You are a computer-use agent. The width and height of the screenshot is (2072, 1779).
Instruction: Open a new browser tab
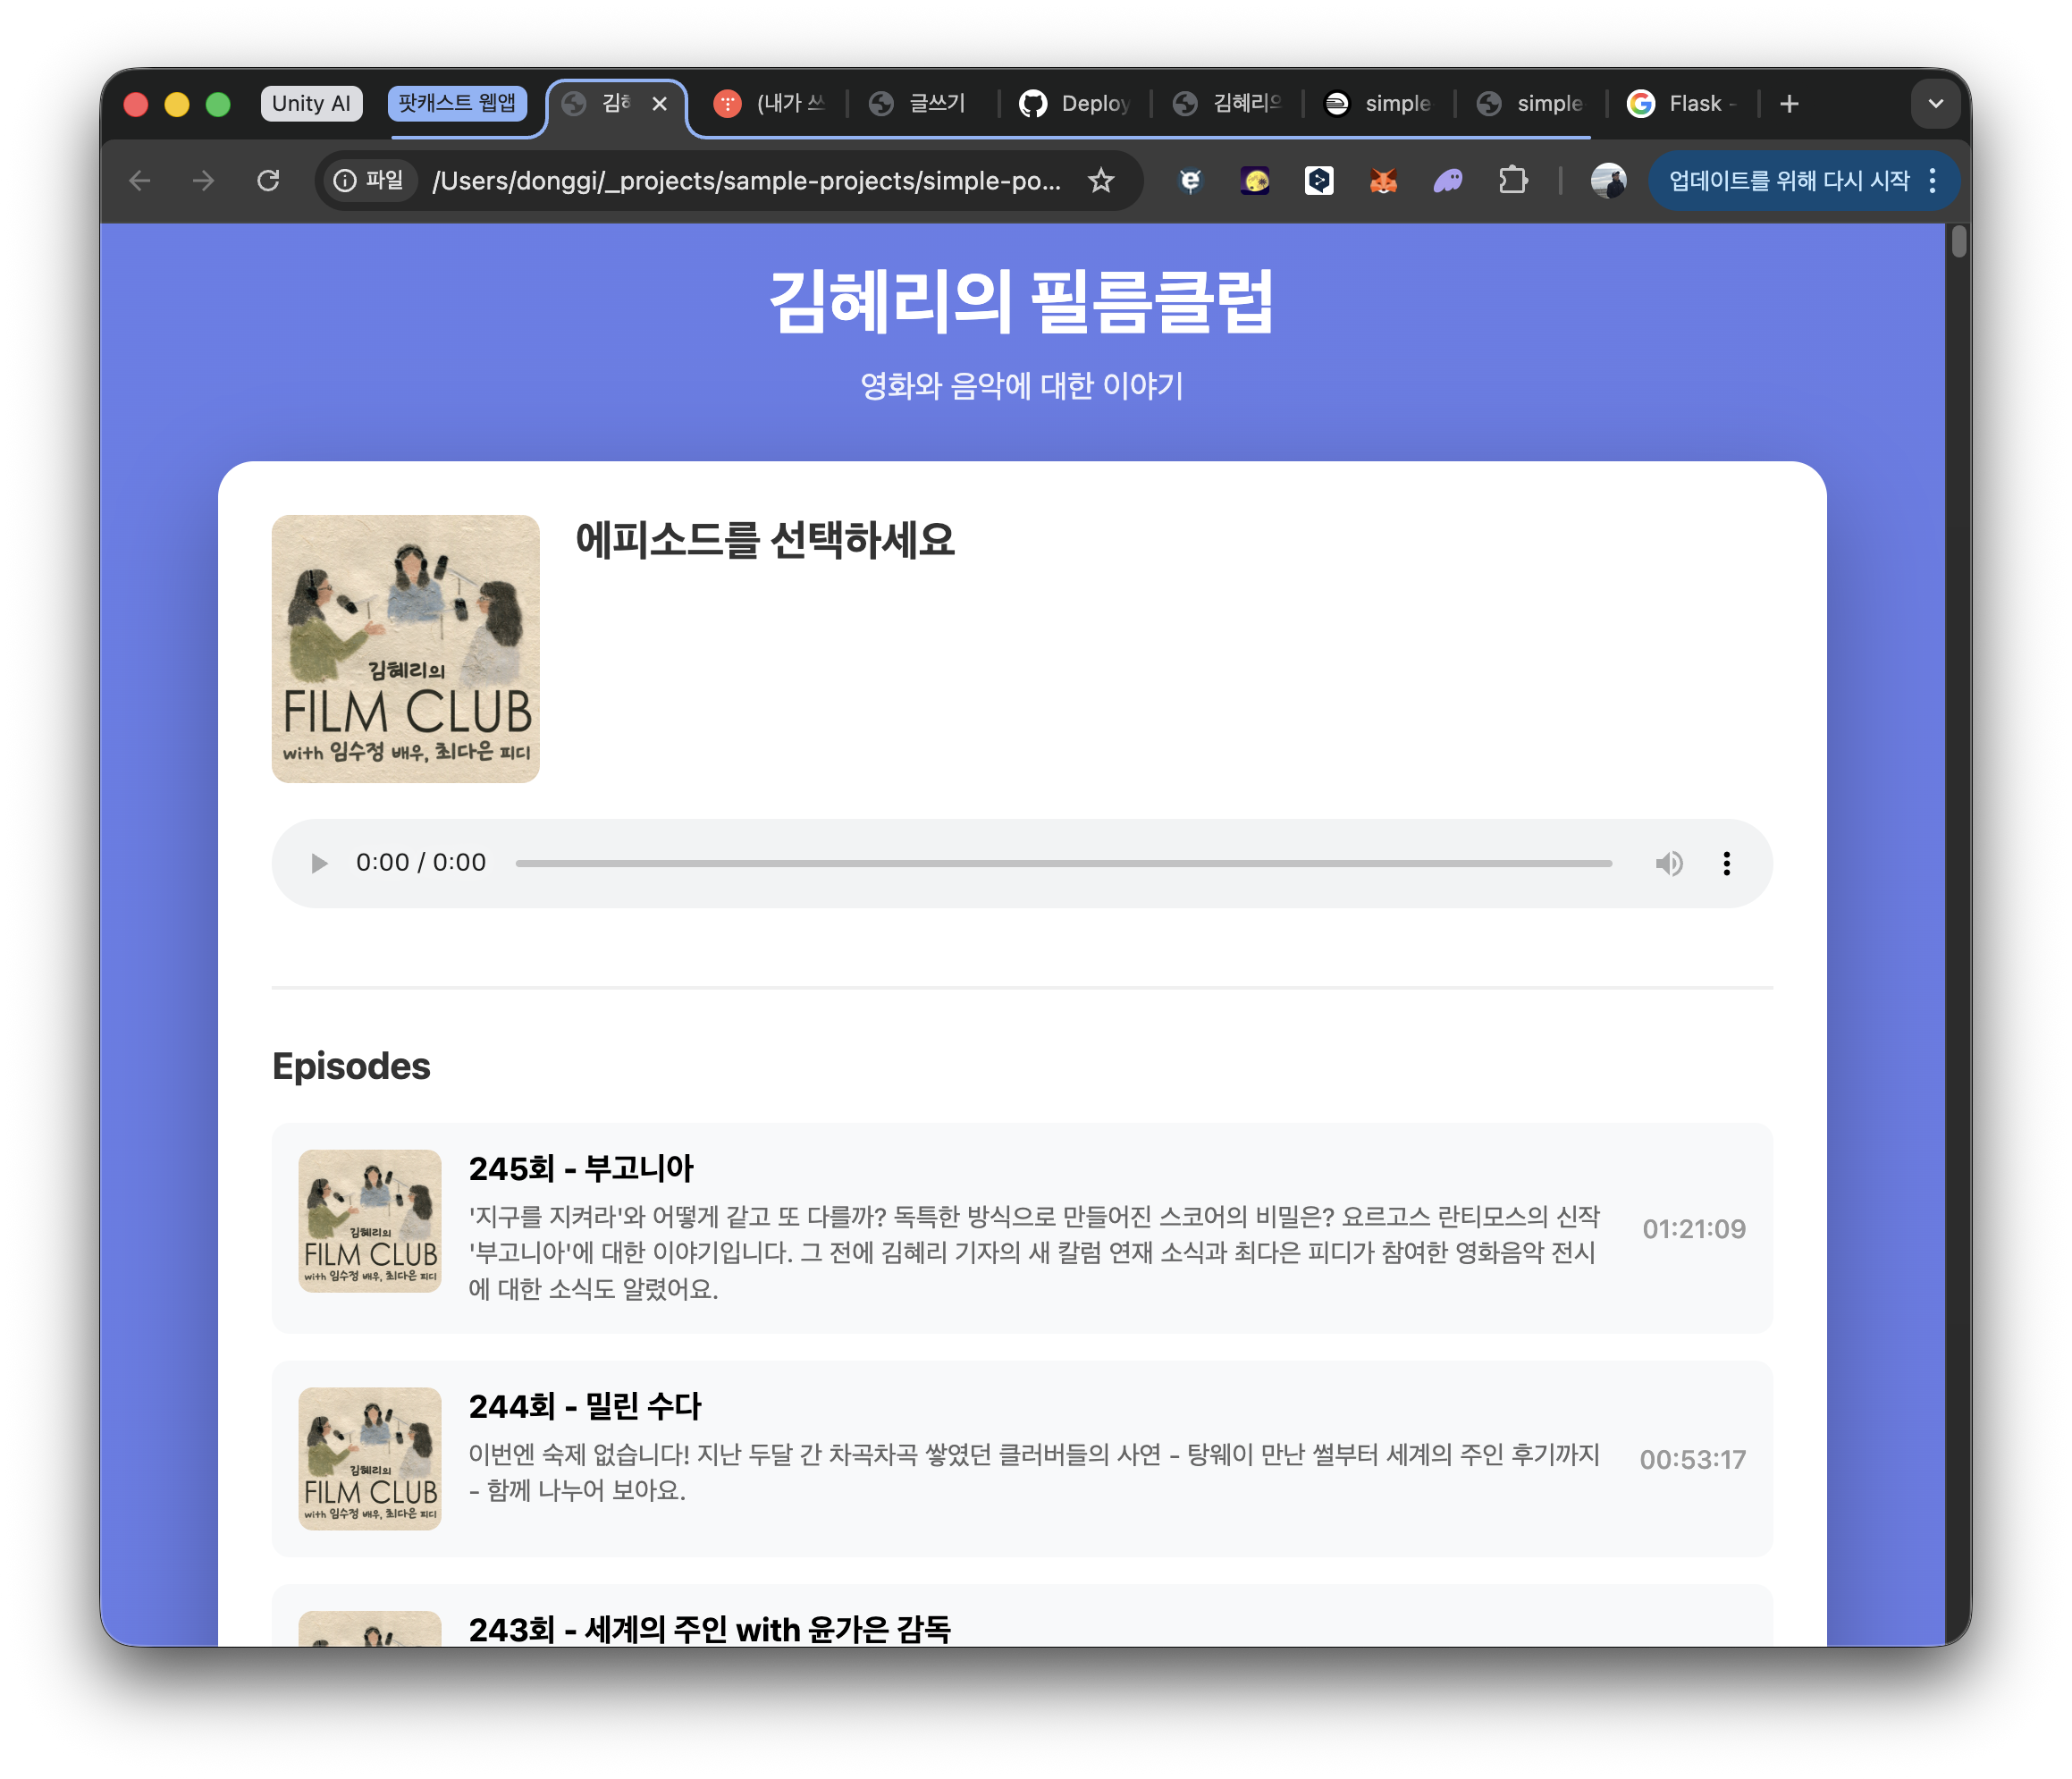(1789, 104)
